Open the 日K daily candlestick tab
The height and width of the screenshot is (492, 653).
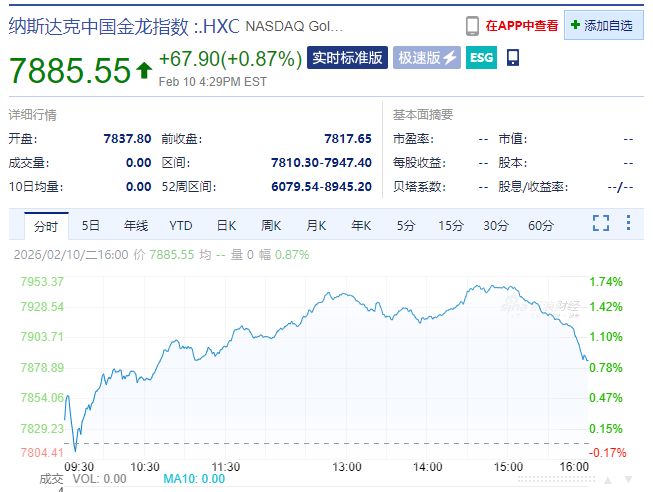click(x=226, y=225)
